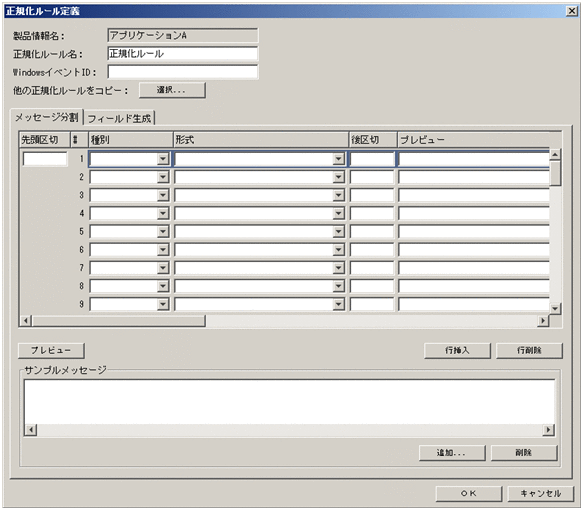Click the sample message scroll right arrow
The image size is (585, 512).
(x=548, y=430)
